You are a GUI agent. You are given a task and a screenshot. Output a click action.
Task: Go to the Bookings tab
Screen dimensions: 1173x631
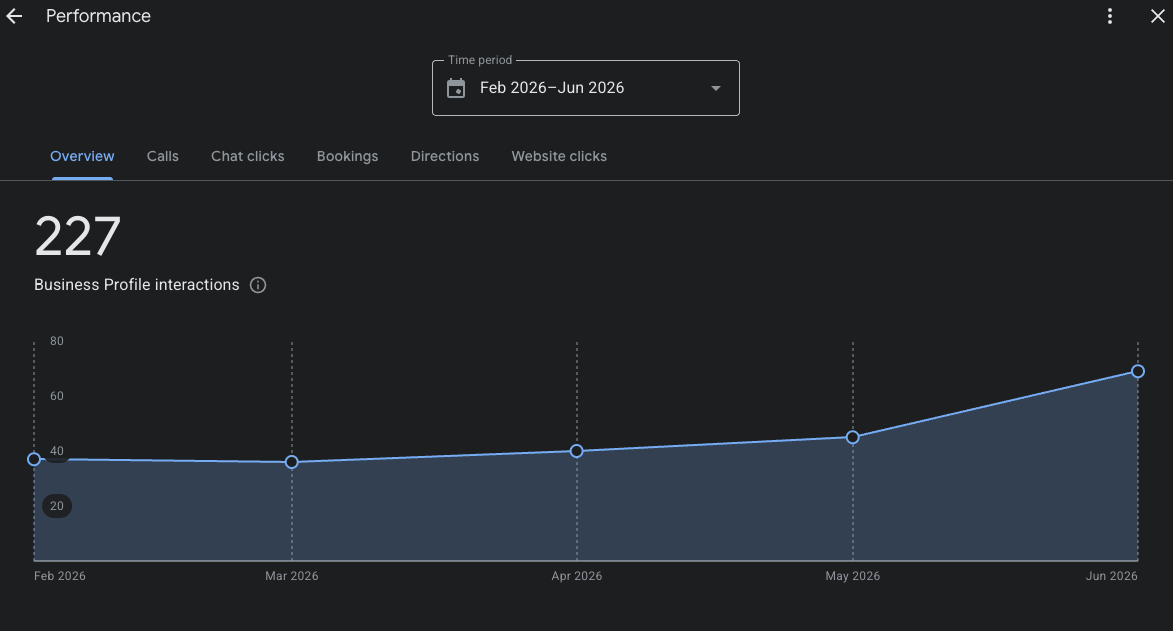coord(347,156)
